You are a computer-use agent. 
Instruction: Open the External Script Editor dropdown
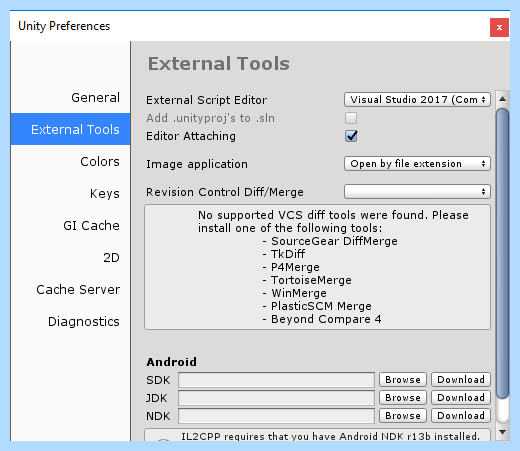417,100
